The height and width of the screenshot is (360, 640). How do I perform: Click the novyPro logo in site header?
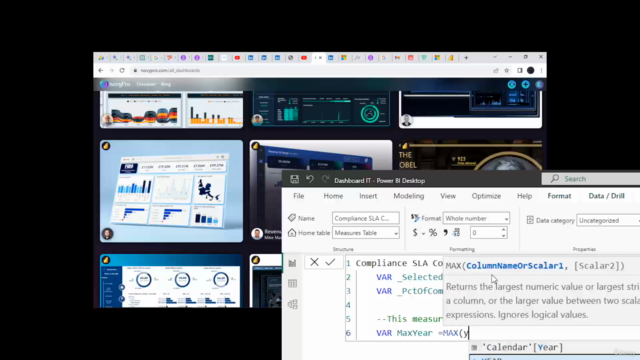[115, 84]
